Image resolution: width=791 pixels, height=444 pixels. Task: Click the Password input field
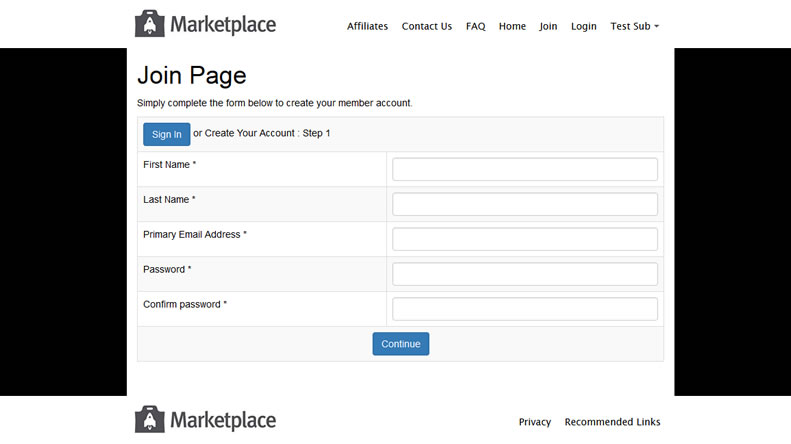click(524, 274)
